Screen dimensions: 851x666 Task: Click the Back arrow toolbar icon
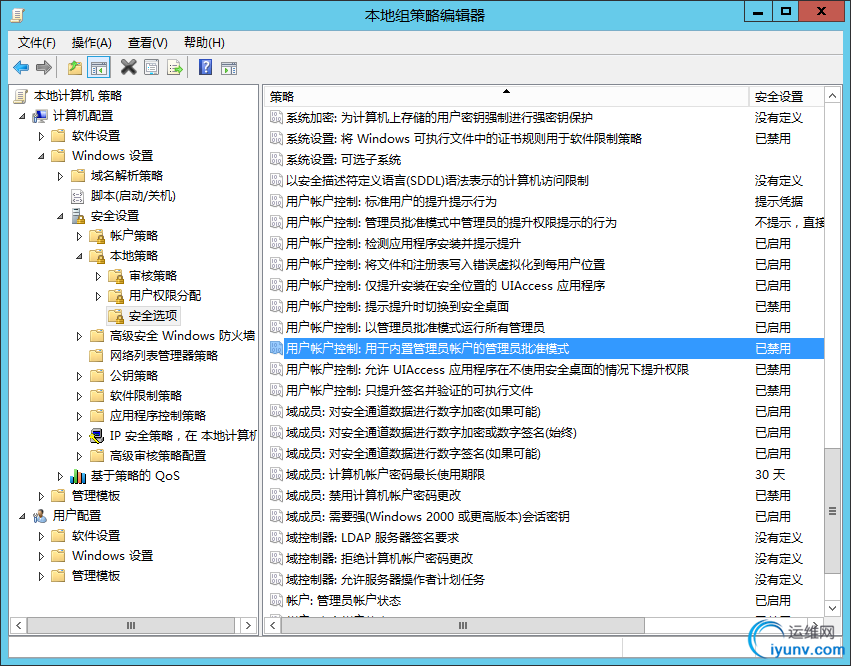pos(21,68)
